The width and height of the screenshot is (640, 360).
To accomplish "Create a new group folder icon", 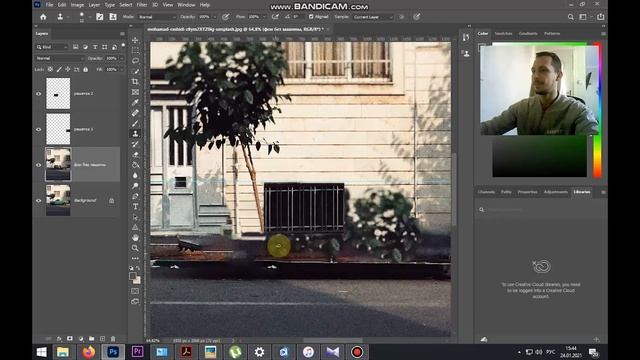I will pyautogui.click(x=91, y=339).
